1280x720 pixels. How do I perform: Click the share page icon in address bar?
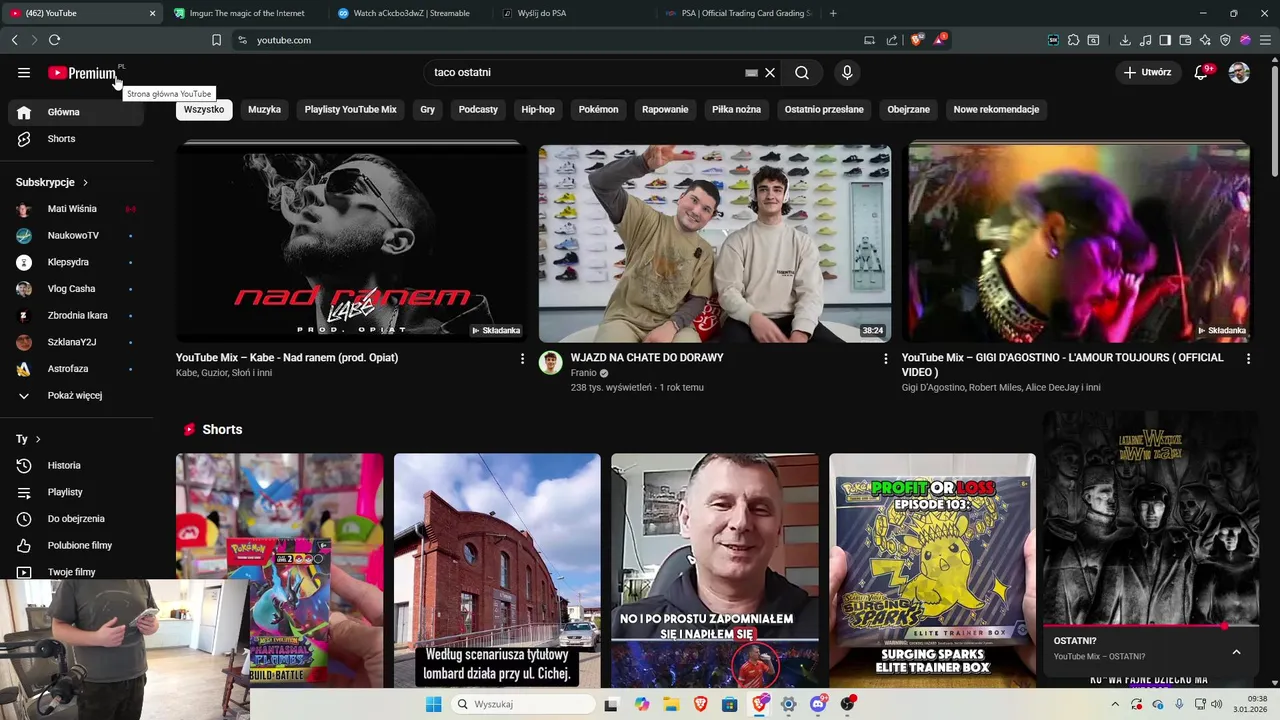(x=891, y=40)
